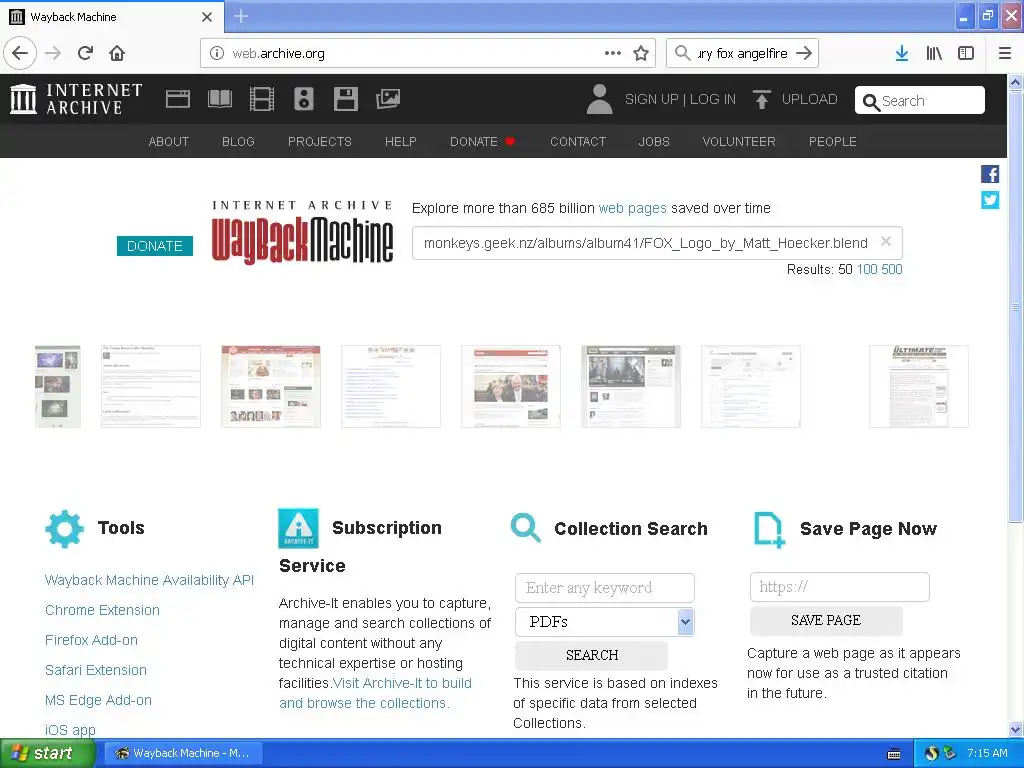The height and width of the screenshot is (768, 1024).
Task: Go to the Firefox home page
Action: pyautogui.click(x=117, y=53)
